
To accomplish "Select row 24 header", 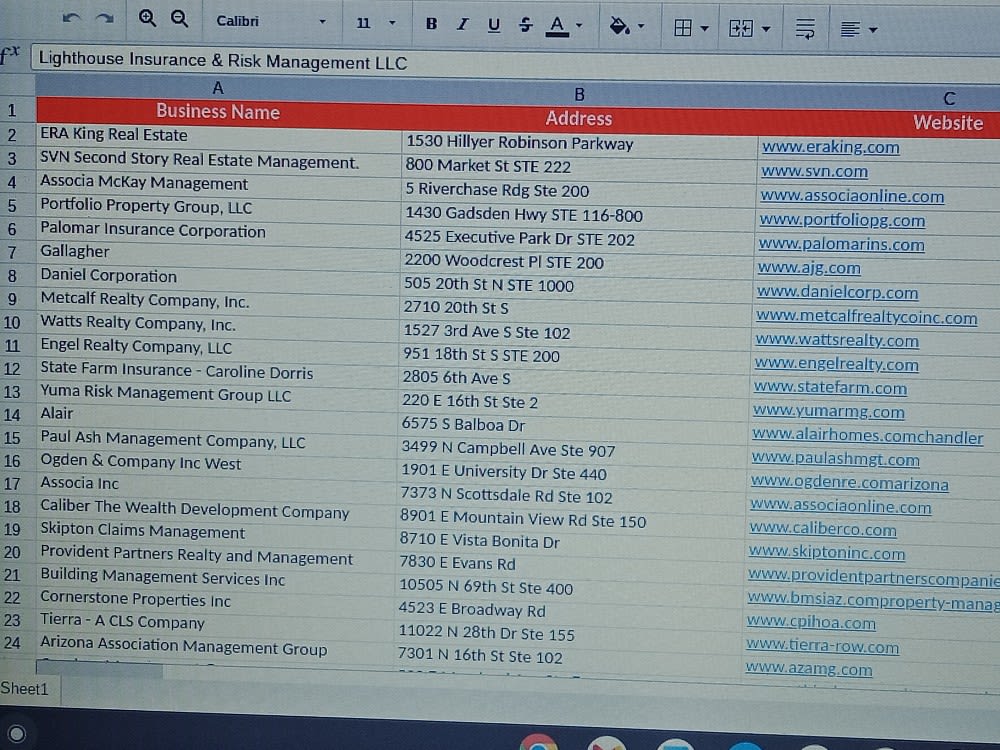I will (x=13, y=643).
